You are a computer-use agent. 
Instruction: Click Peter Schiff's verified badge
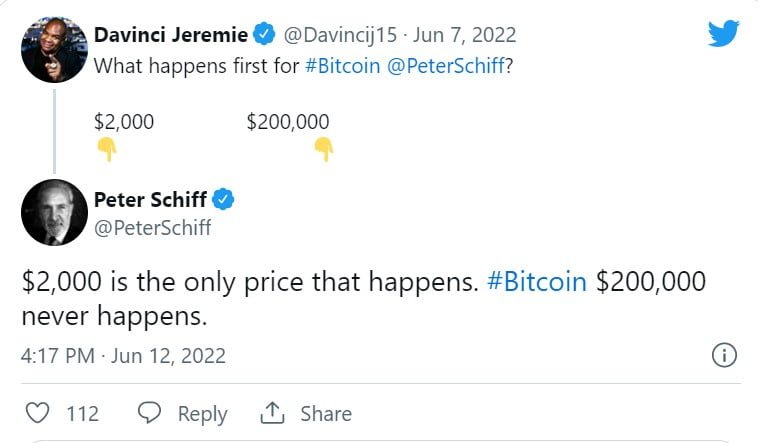coord(225,199)
